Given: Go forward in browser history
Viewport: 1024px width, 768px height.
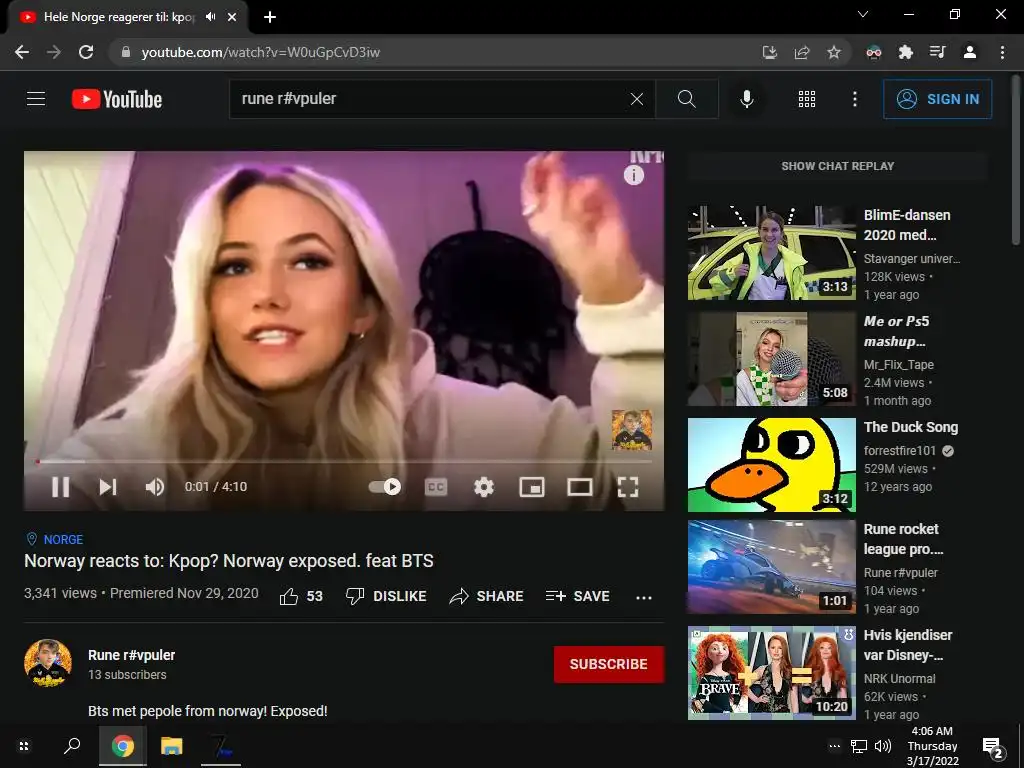Looking at the screenshot, I should point(54,52).
